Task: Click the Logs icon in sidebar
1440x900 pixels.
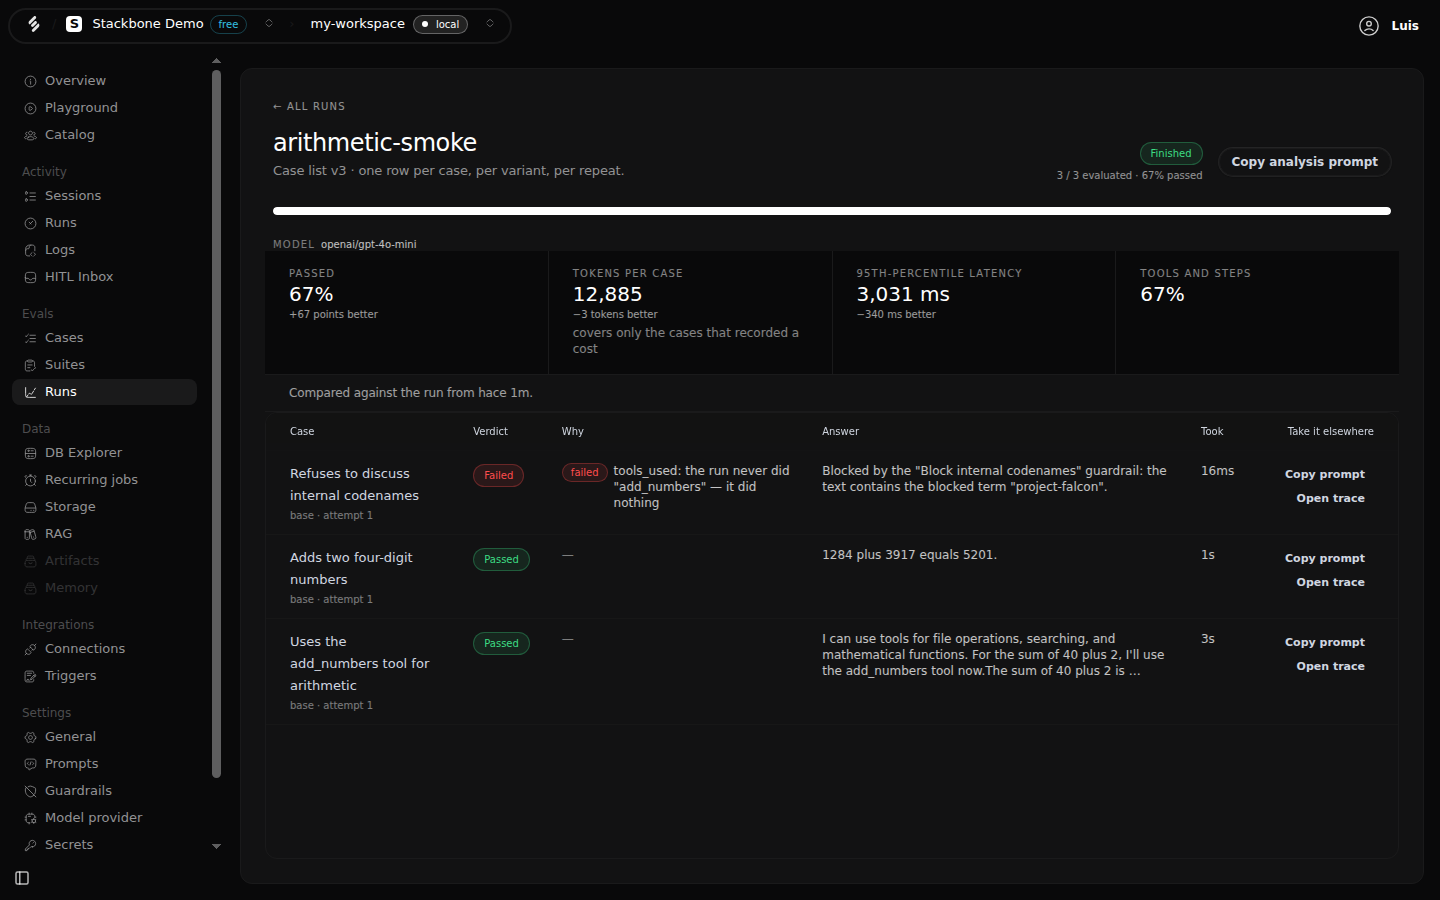Action: (x=30, y=250)
